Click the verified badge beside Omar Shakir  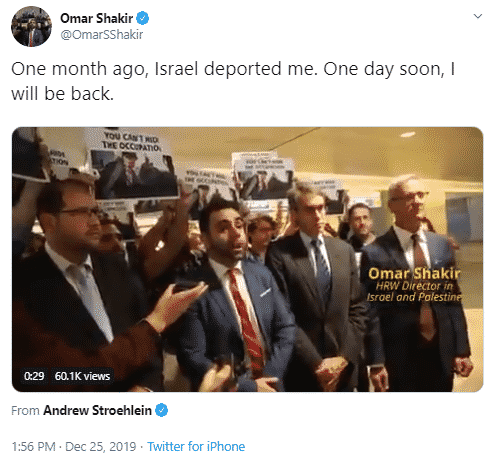pyautogui.click(x=143, y=18)
